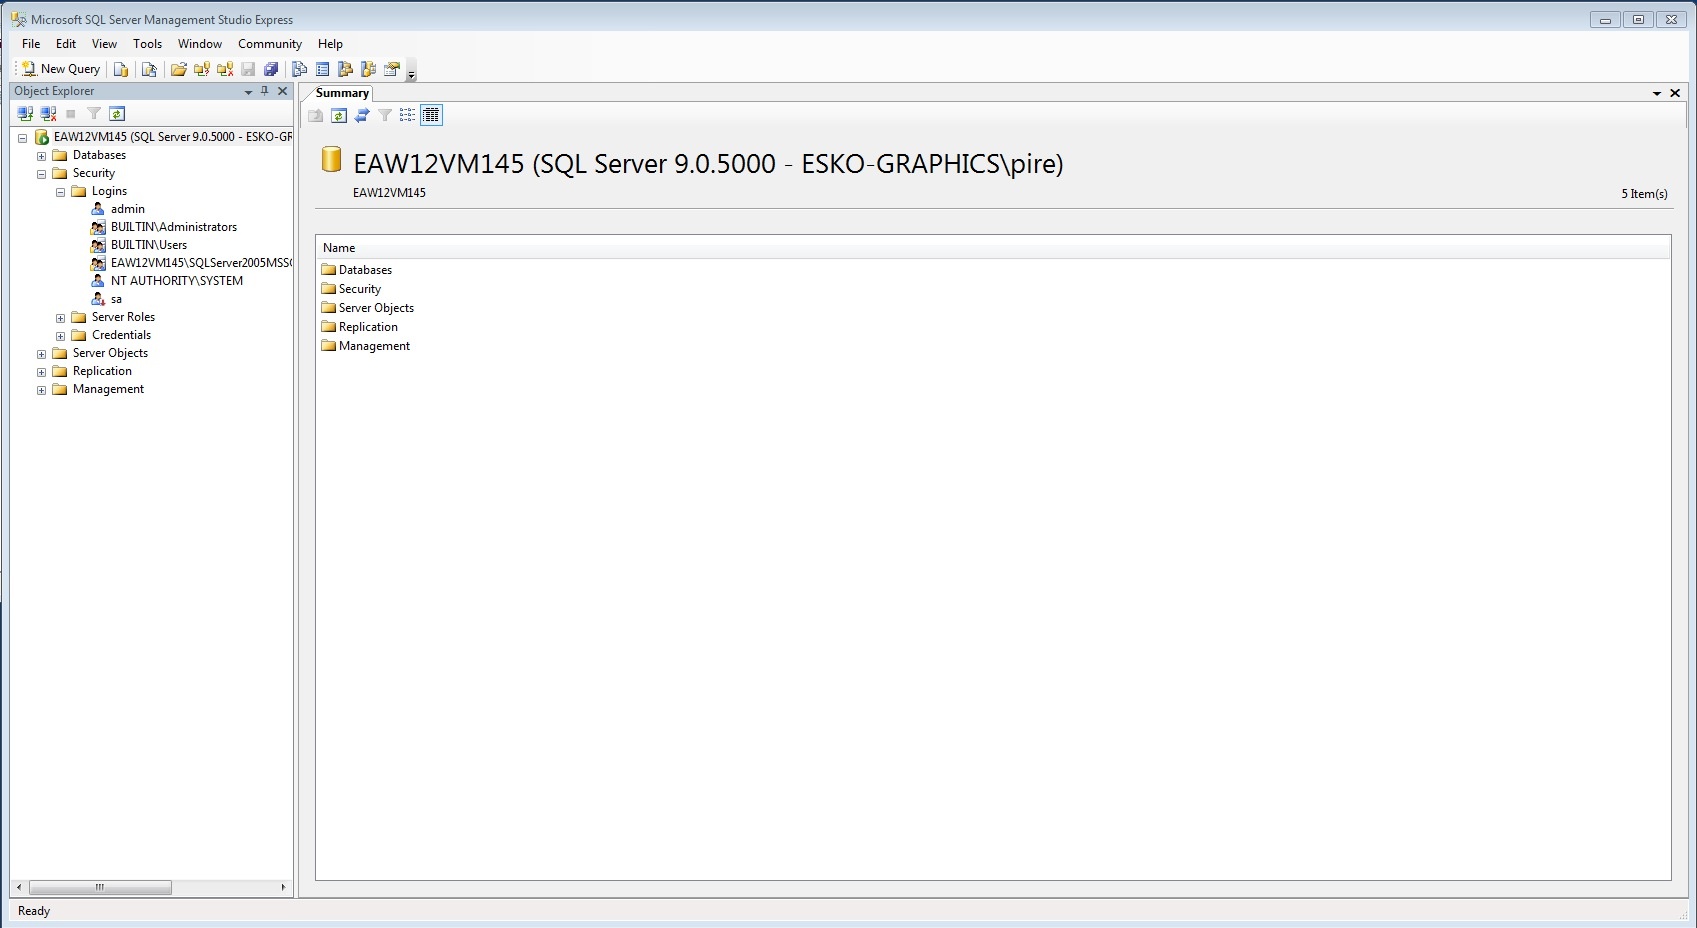The image size is (1697, 928).
Task: Switch Summary pane to Details view
Action: pyautogui.click(x=430, y=115)
